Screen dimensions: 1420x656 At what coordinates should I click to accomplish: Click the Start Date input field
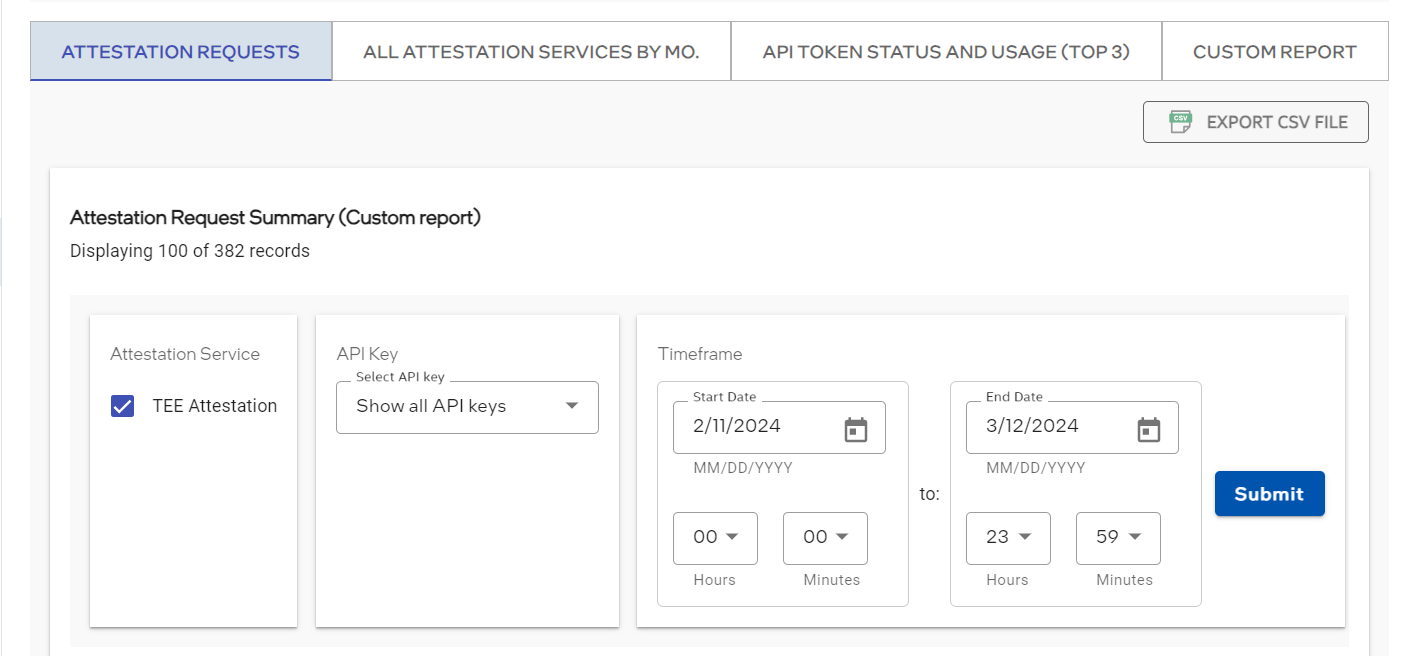(x=779, y=427)
